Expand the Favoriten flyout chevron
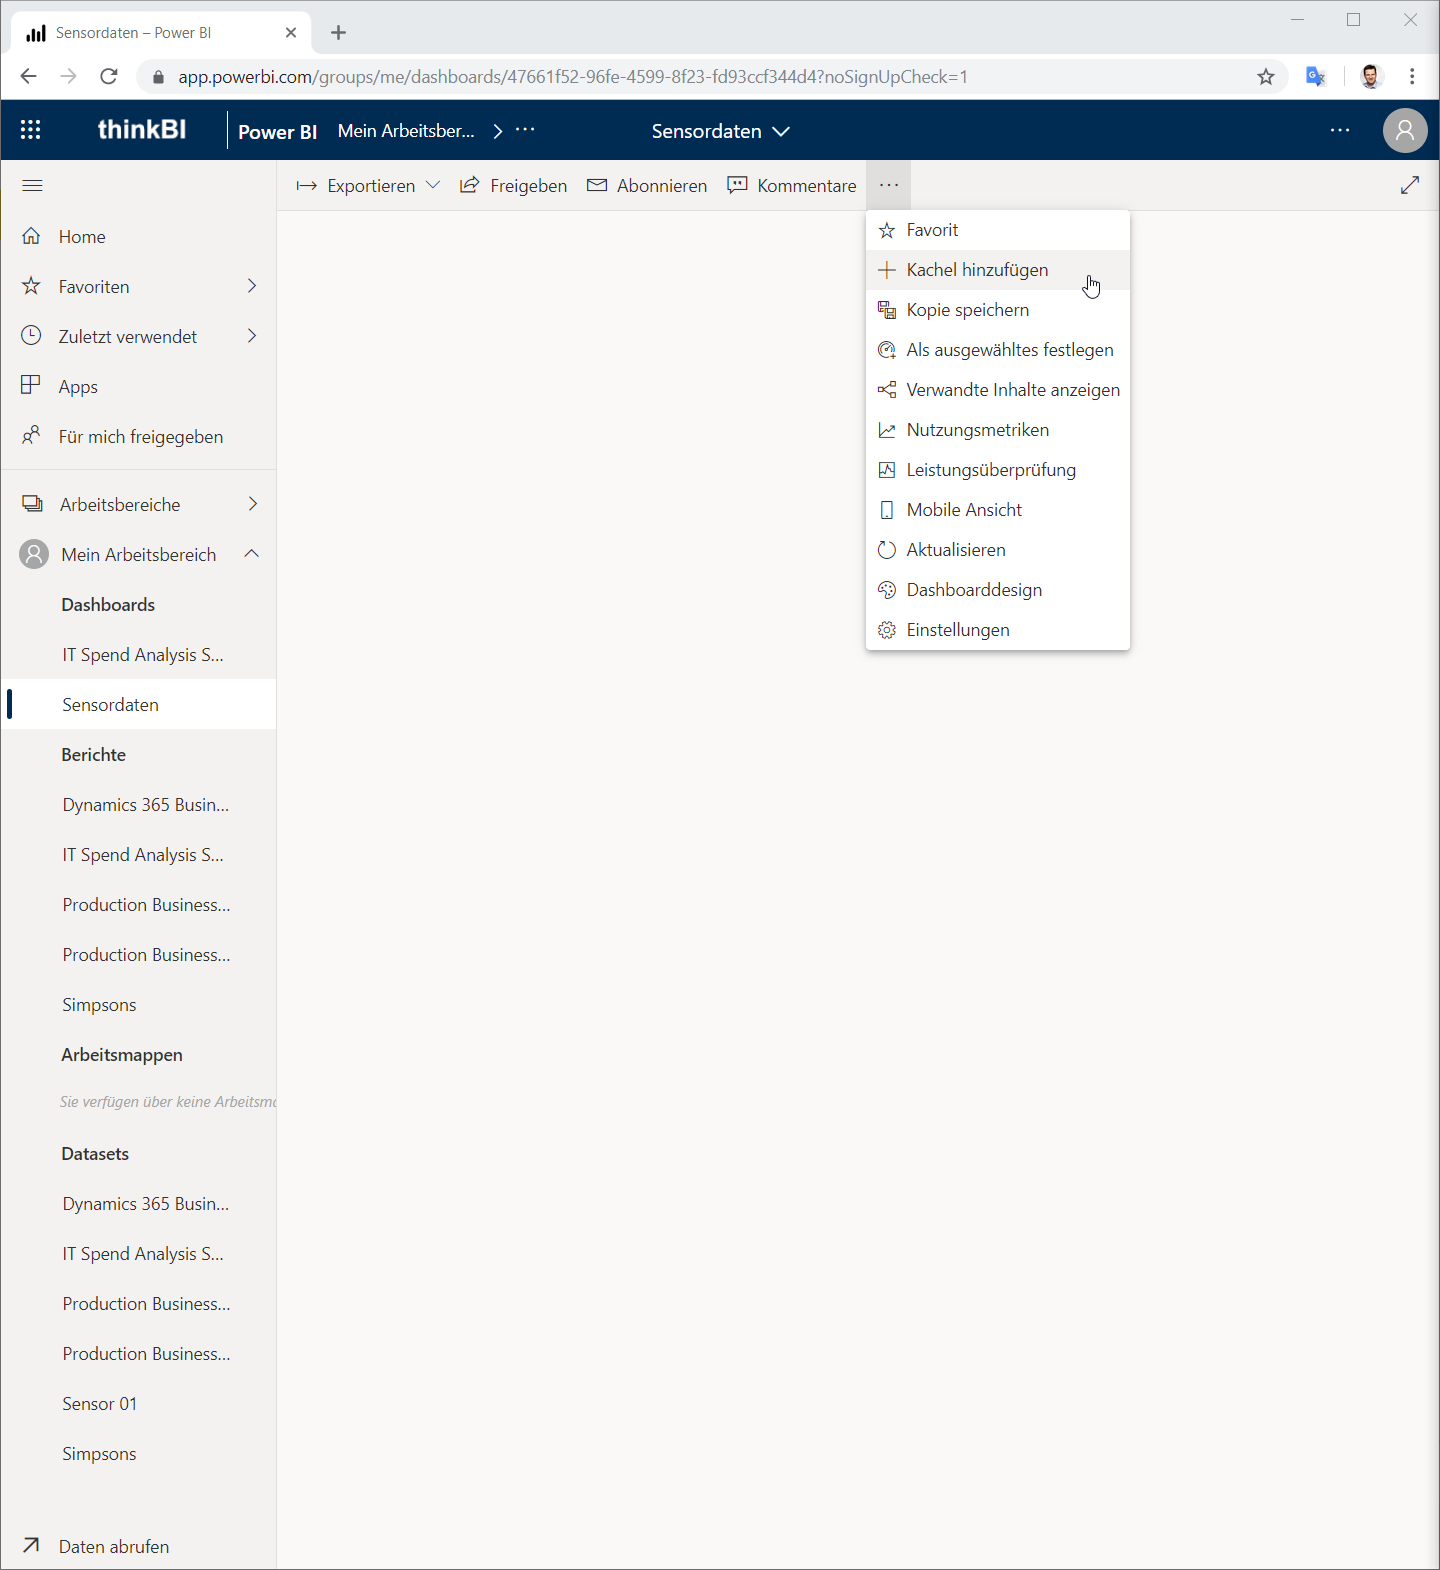 (252, 286)
